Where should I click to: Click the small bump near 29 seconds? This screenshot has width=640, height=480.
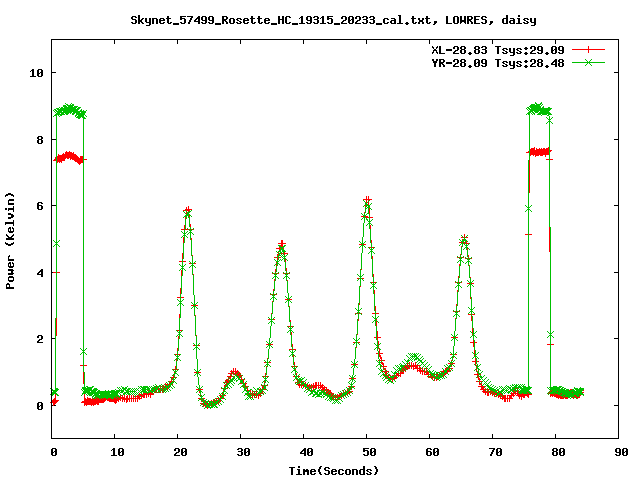click(235, 373)
